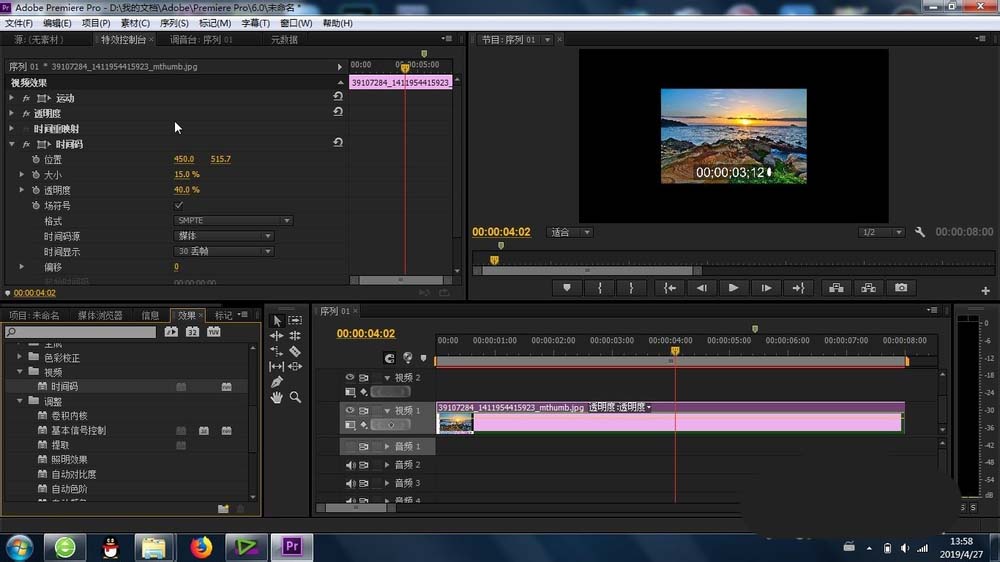The width and height of the screenshot is (1000, 562).
Task: Select the Track Select tool
Action: coord(295,320)
